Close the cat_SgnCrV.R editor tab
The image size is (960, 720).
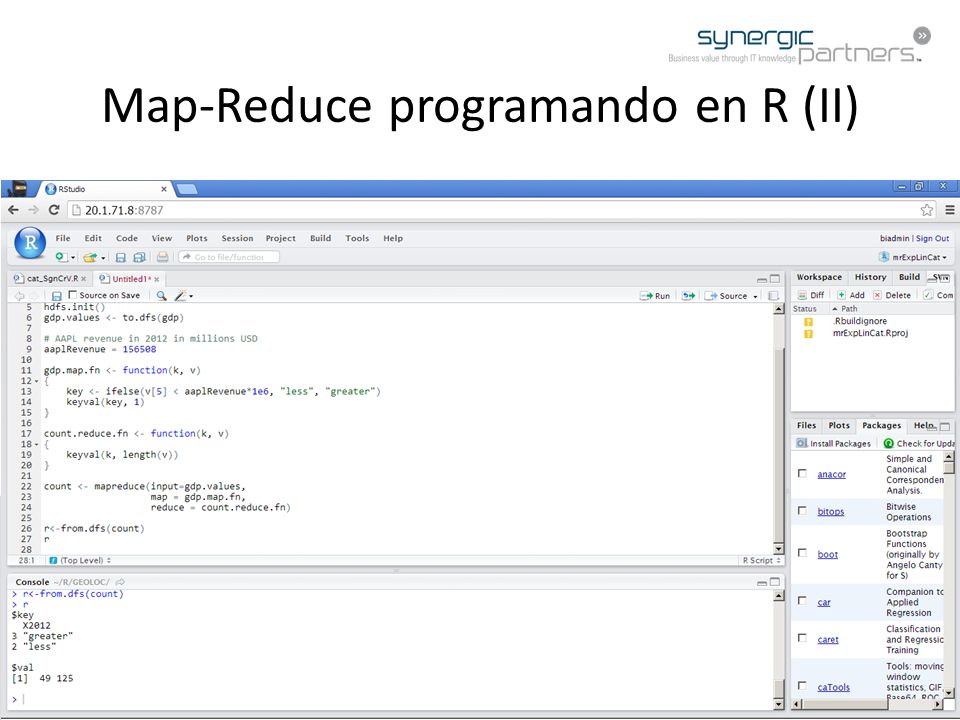(x=84, y=279)
